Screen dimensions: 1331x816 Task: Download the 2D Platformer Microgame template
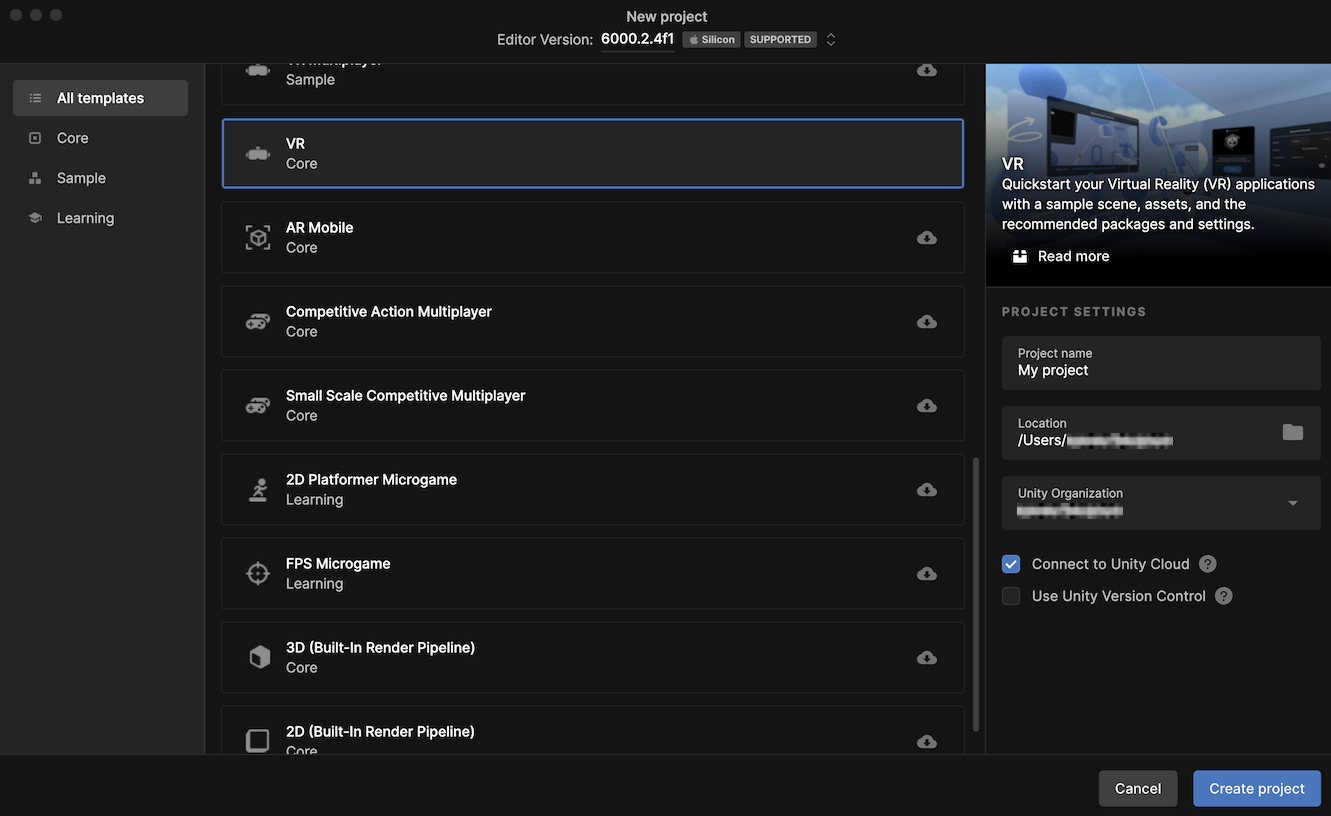tap(927, 490)
